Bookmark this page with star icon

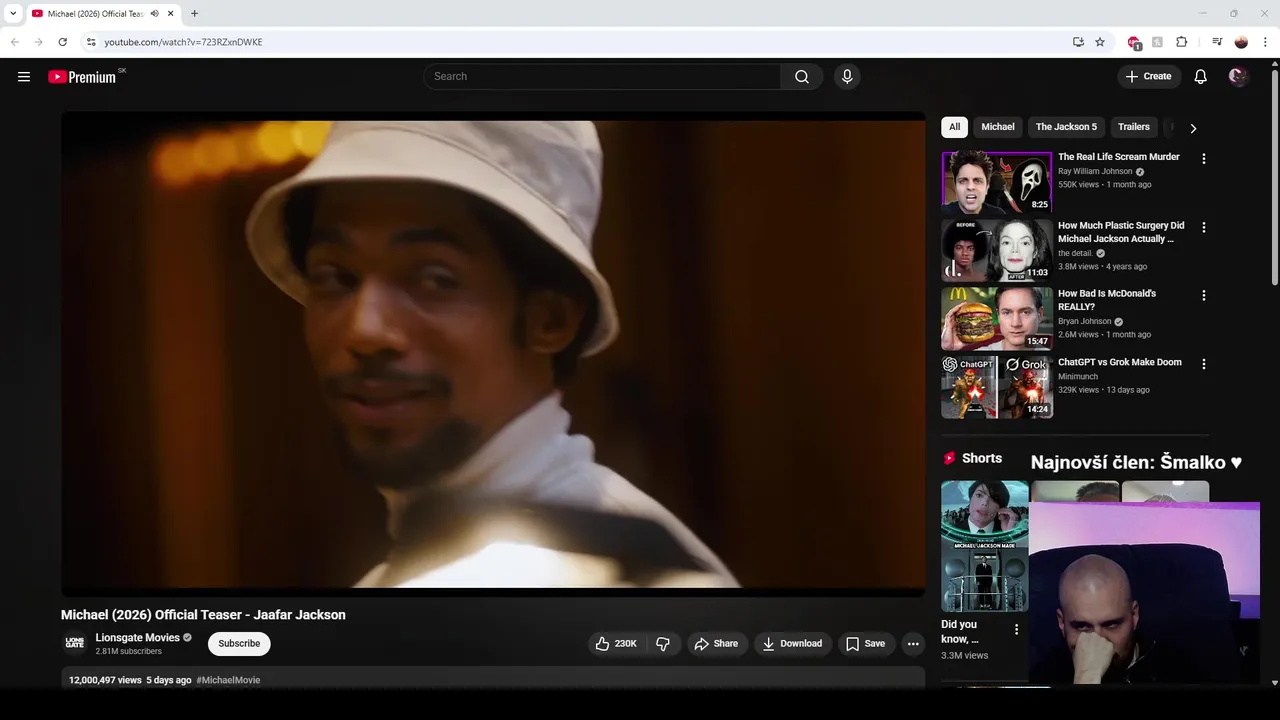pos(1100,42)
